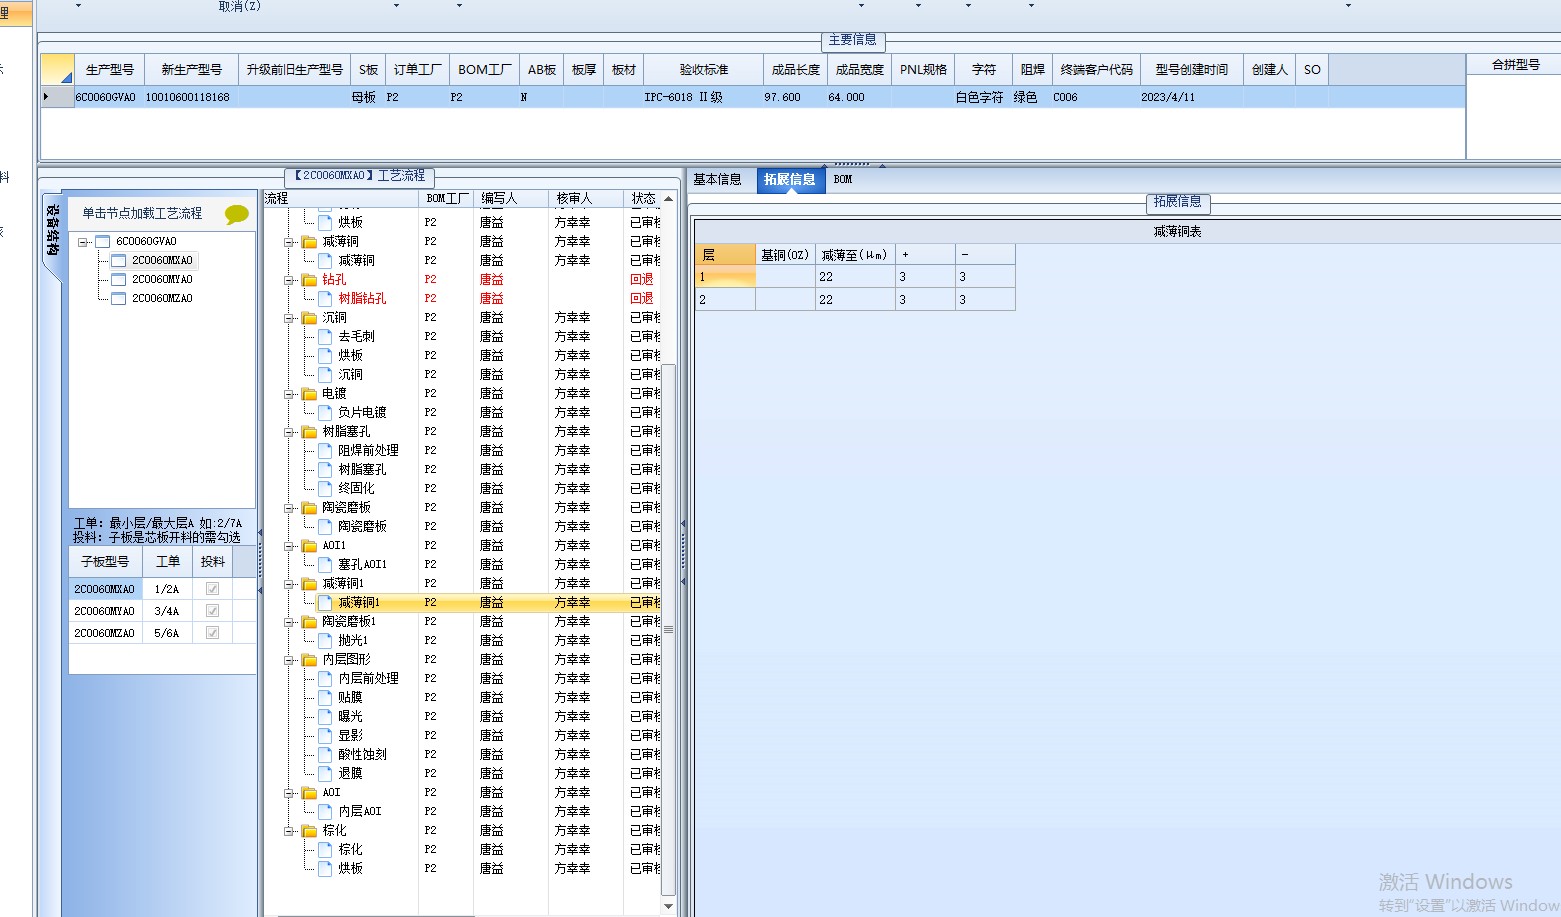Click the yellow speech bubble icon

click(x=237, y=214)
